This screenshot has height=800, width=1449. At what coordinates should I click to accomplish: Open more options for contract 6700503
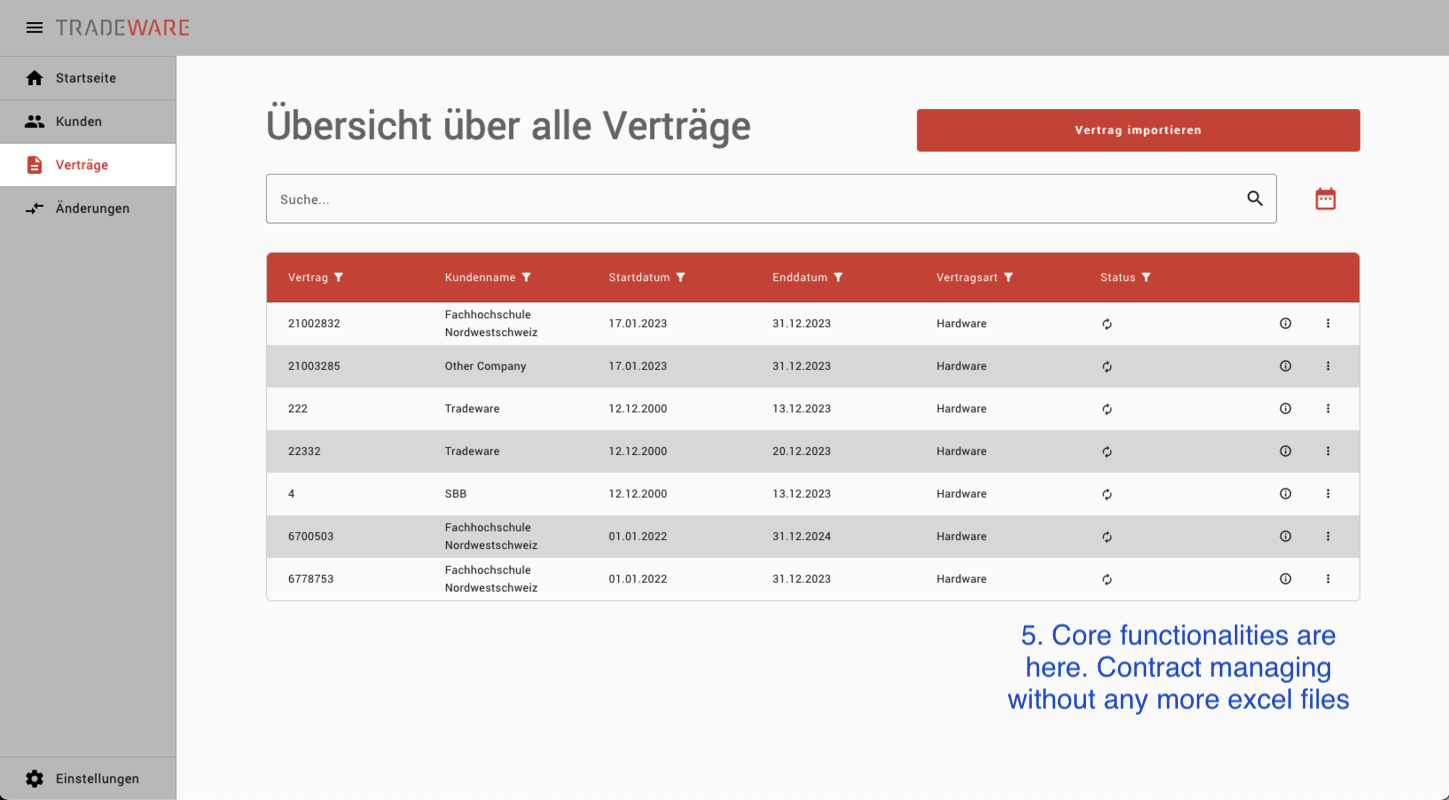[1328, 537]
